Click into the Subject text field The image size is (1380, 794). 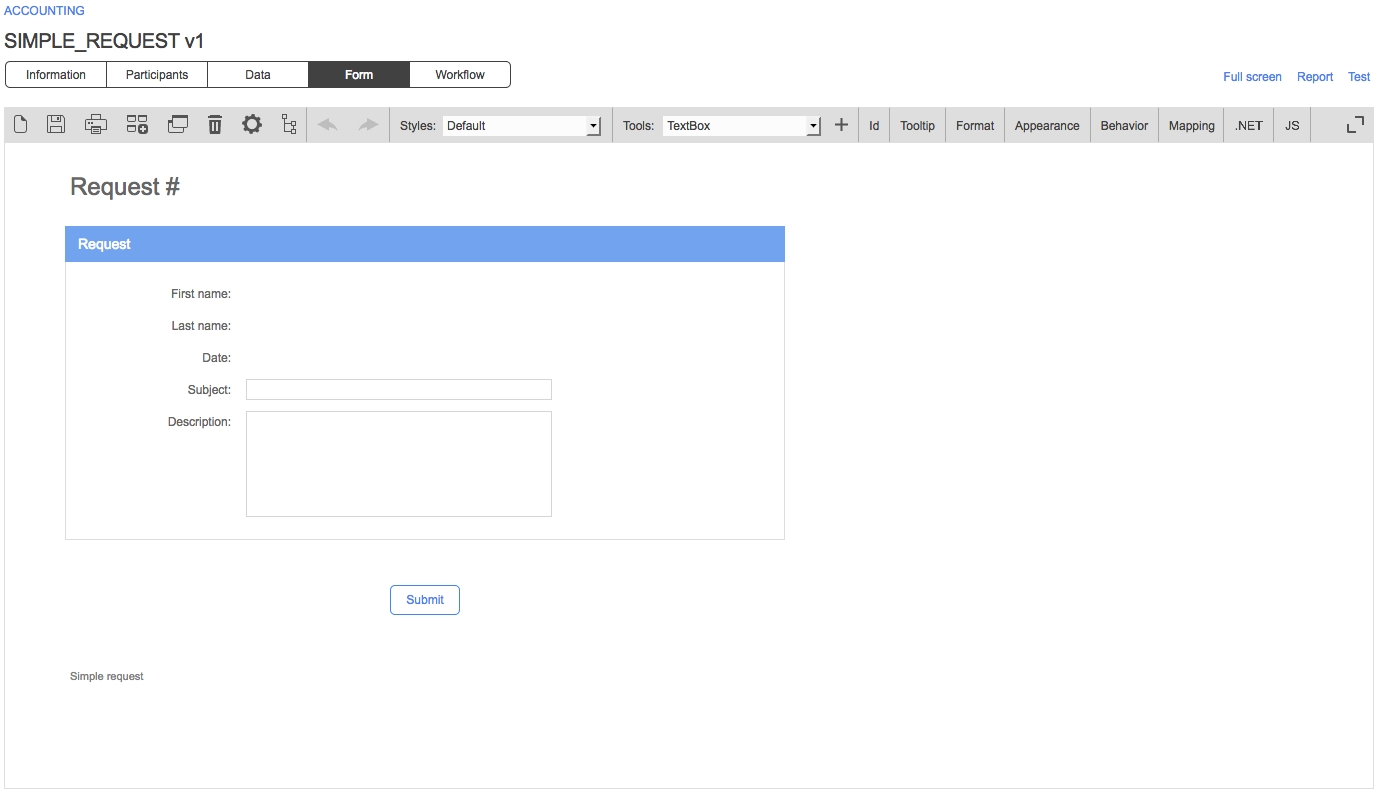pyautogui.click(x=399, y=390)
